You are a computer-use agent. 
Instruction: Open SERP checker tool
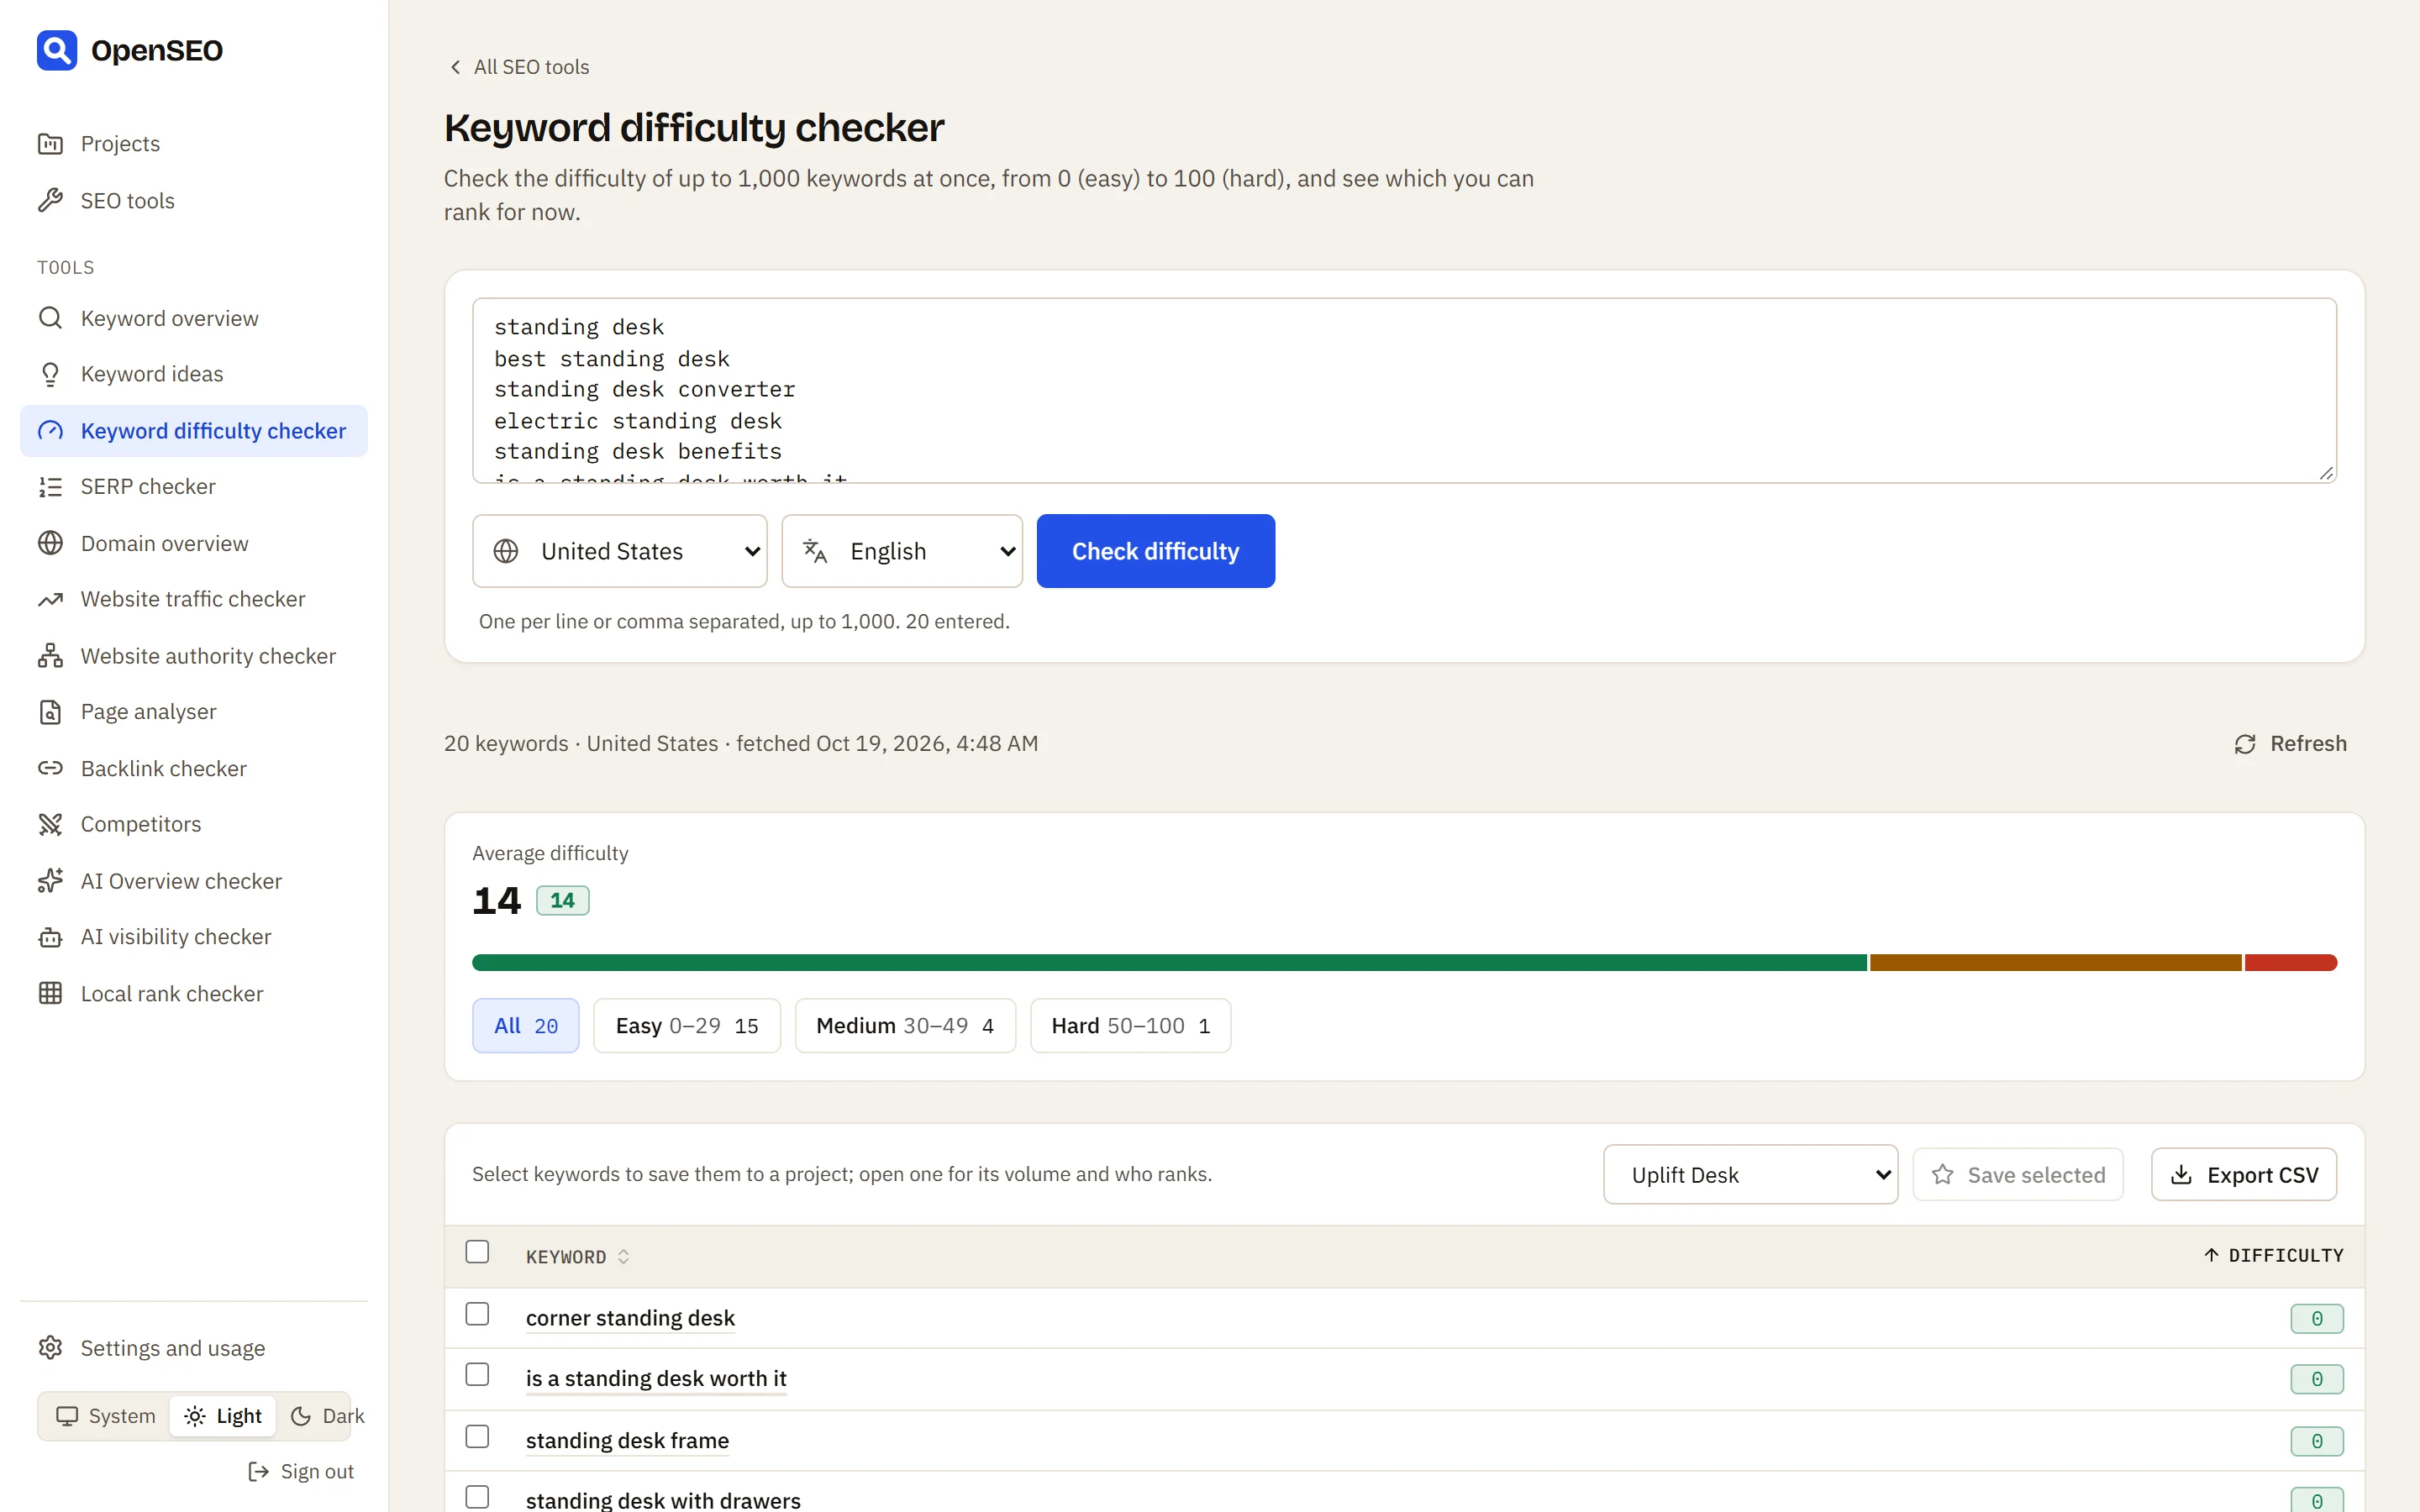[x=194, y=487]
